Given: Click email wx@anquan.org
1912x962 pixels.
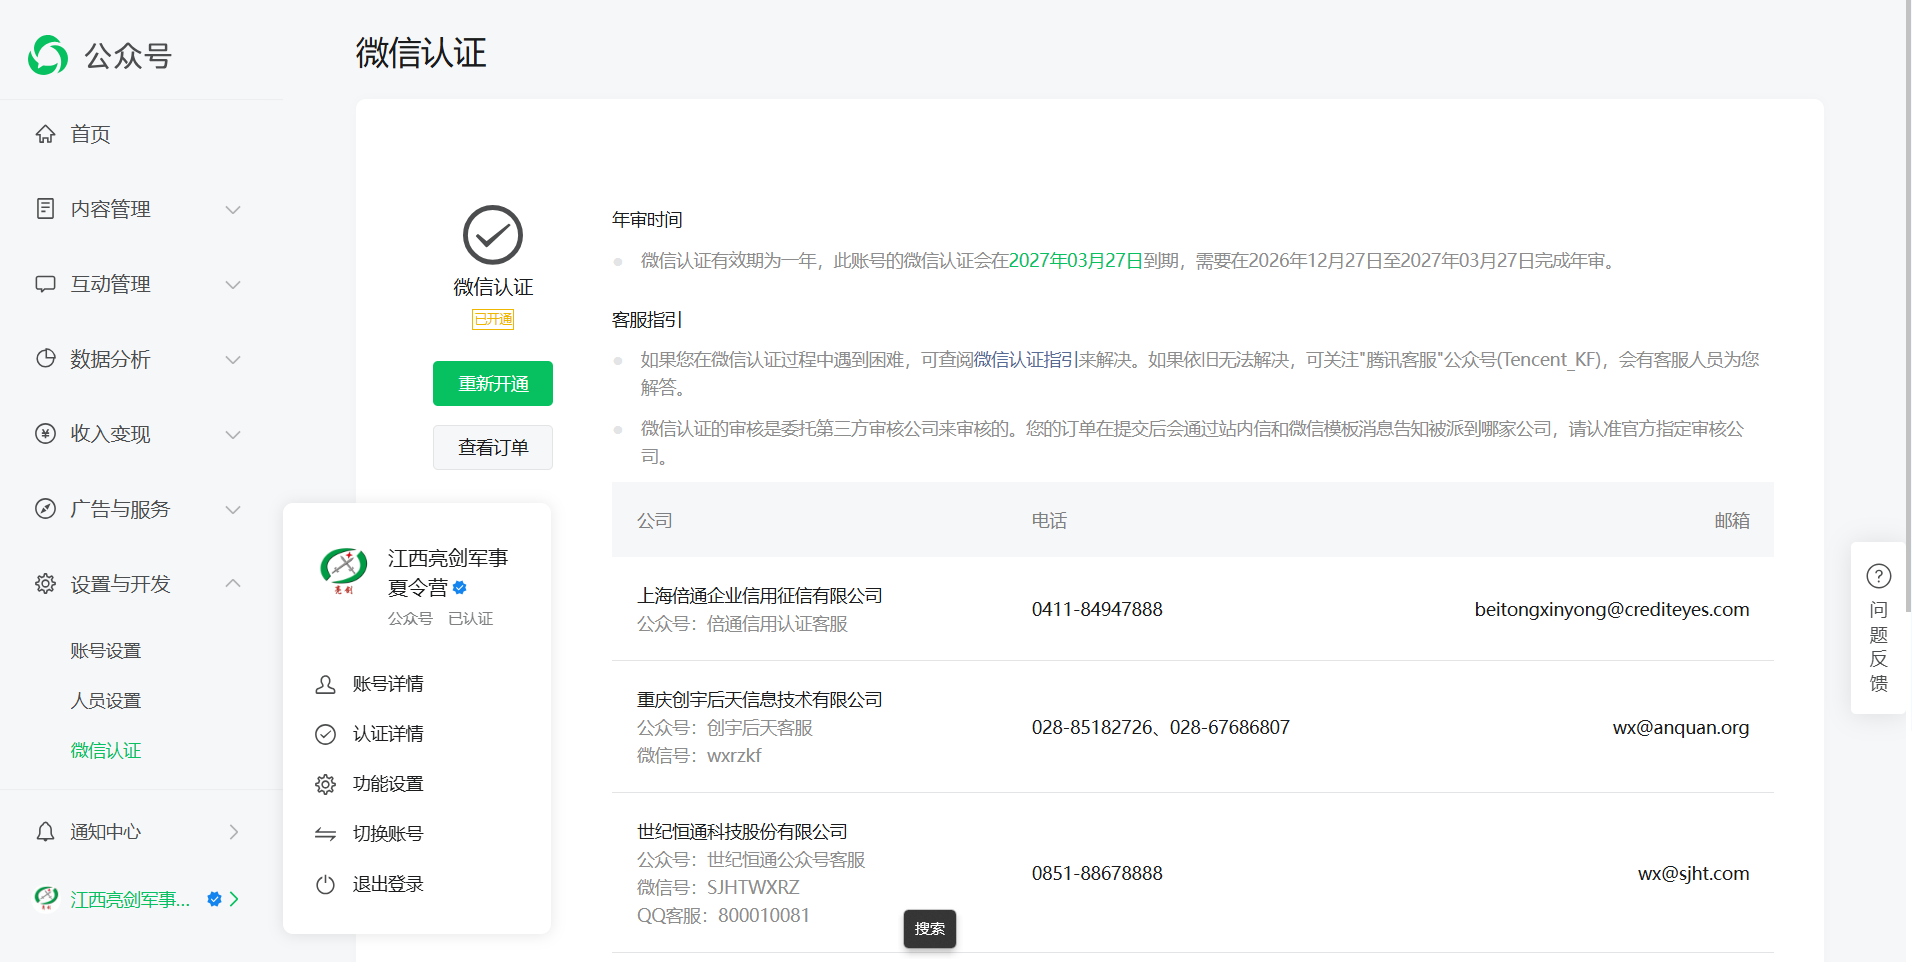Looking at the screenshot, I should [x=1681, y=727].
